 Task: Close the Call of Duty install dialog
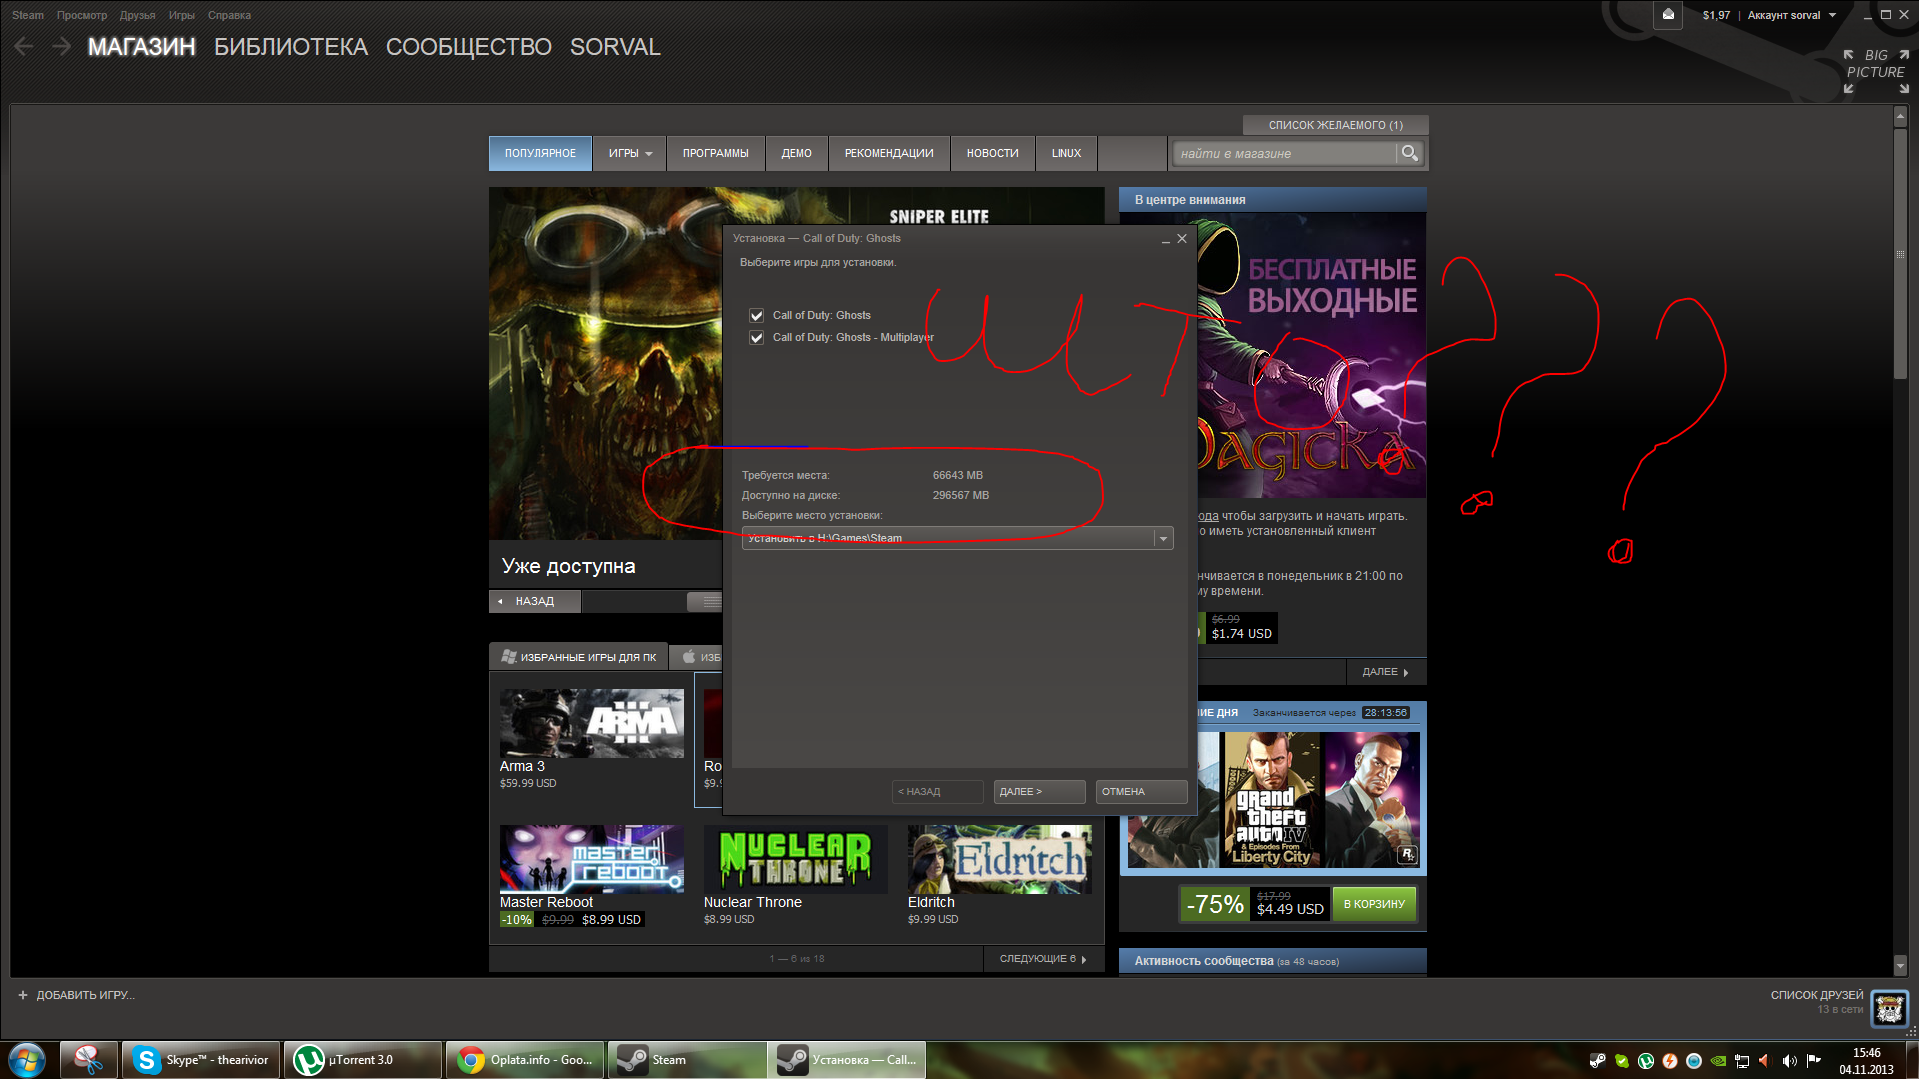pos(1182,238)
